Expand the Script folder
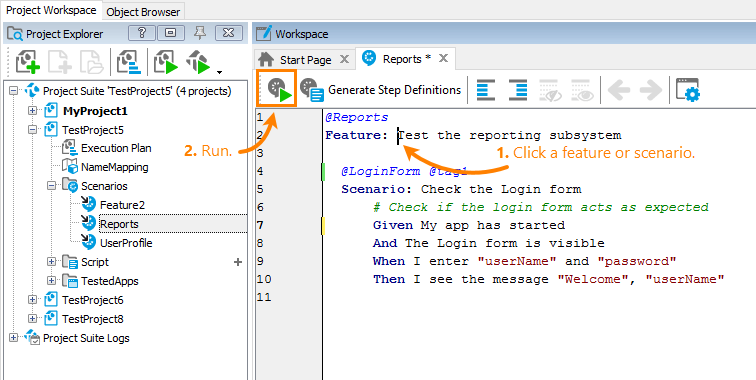Screen dimensions: 756x380 click(x=51, y=262)
